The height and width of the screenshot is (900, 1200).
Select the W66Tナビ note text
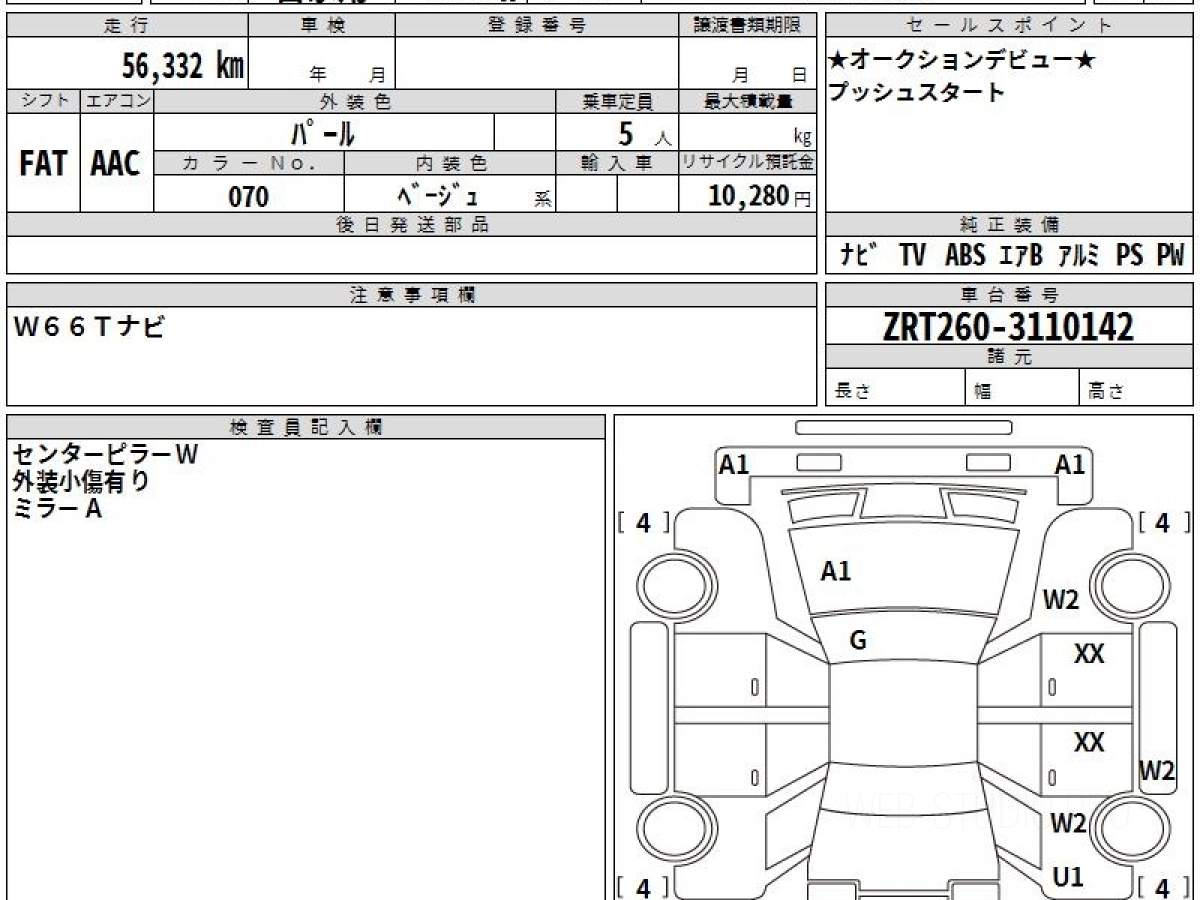[x=90, y=326]
